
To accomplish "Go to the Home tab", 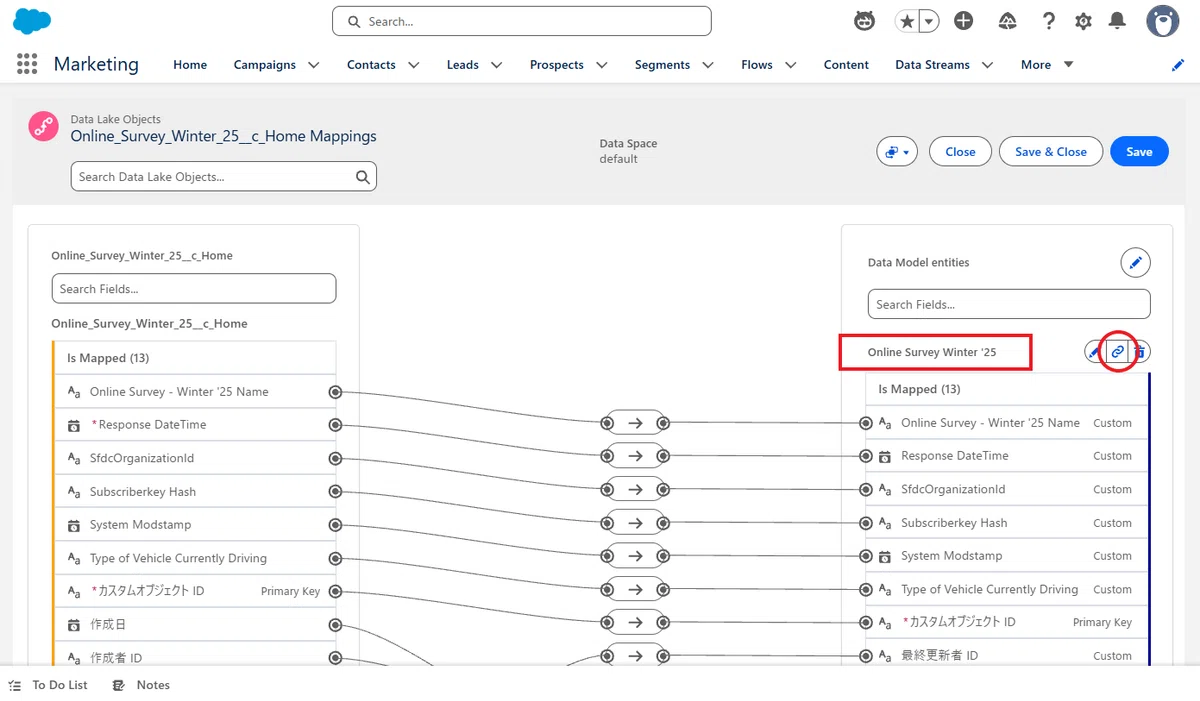I will 190,65.
